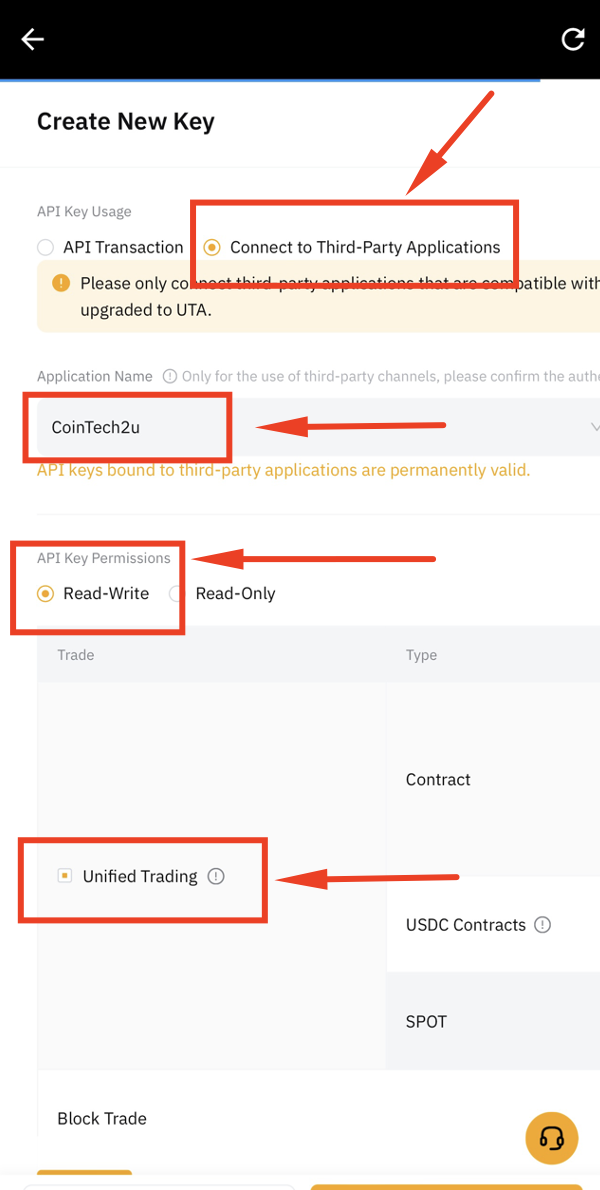Tap the USDC Contracts type label
This screenshot has width=600, height=1190.
465,925
